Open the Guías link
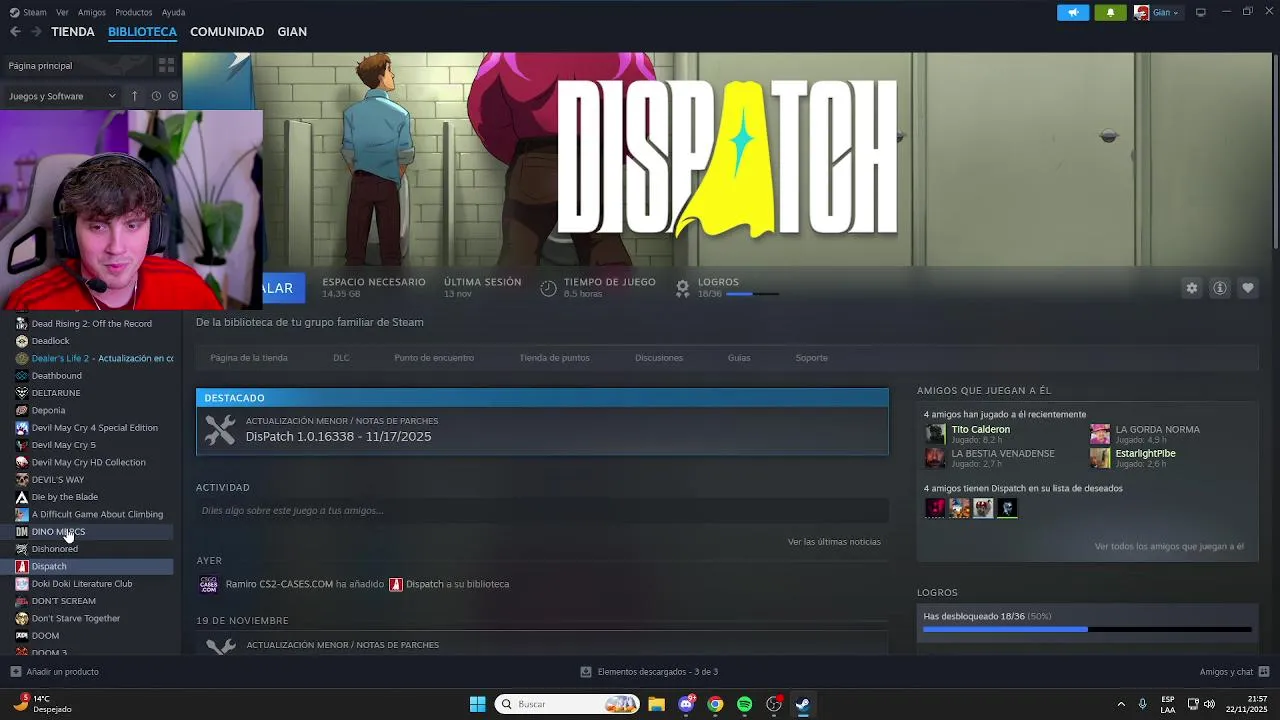Viewport: 1280px width, 720px height. pyautogui.click(x=739, y=358)
